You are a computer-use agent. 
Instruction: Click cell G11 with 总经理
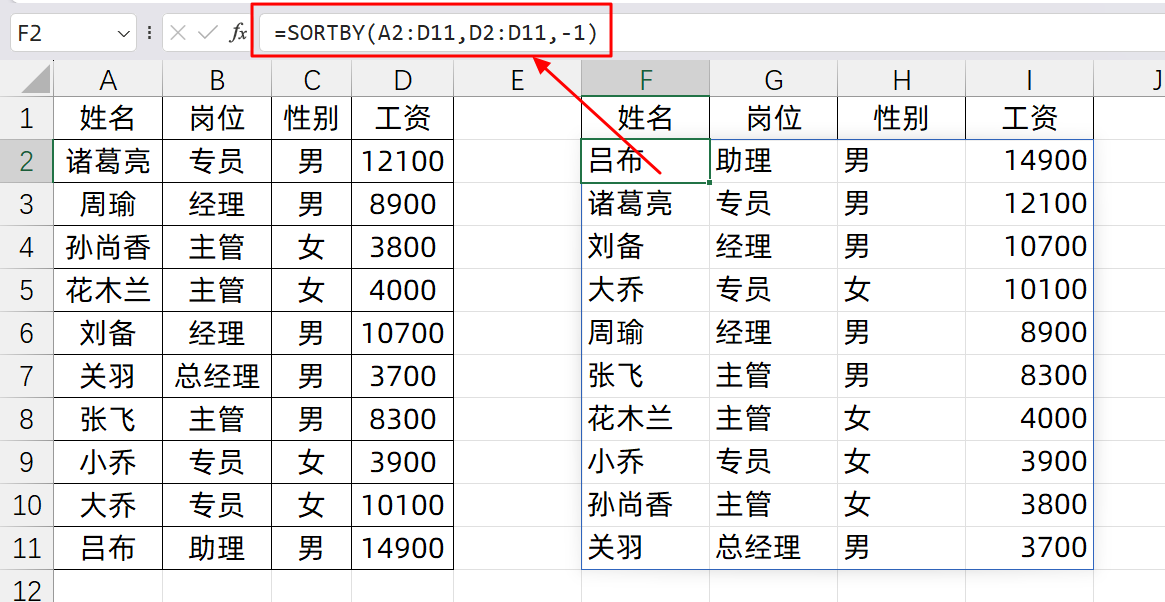(x=773, y=548)
